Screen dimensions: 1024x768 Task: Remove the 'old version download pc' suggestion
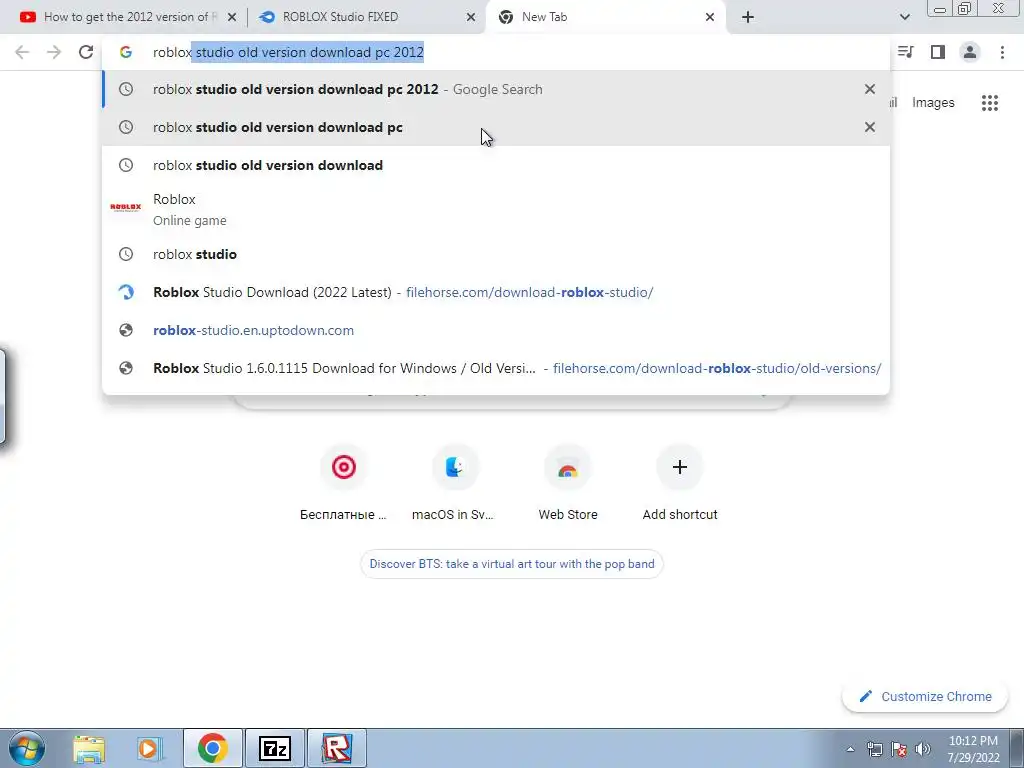pyautogui.click(x=870, y=127)
